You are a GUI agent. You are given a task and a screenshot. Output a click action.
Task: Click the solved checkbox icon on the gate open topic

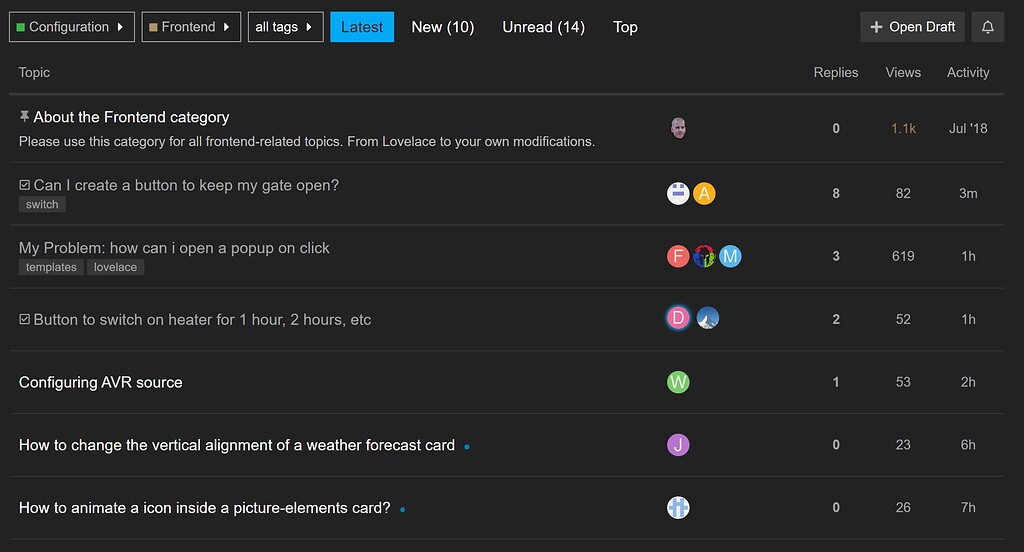click(x=24, y=185)
